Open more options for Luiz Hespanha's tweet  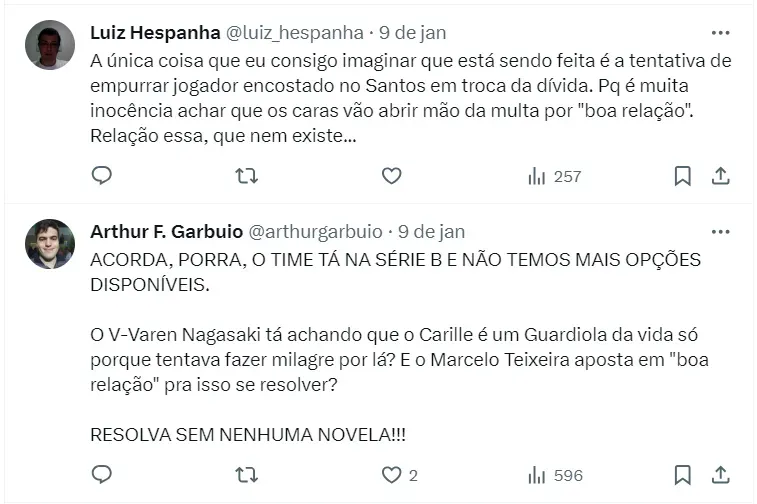719,32
